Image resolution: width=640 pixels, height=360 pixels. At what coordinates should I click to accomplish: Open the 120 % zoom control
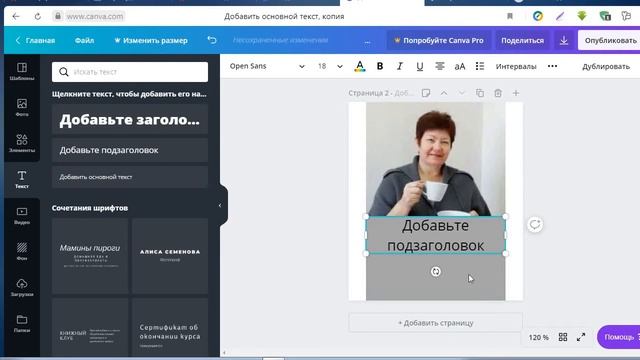point(538,337)
